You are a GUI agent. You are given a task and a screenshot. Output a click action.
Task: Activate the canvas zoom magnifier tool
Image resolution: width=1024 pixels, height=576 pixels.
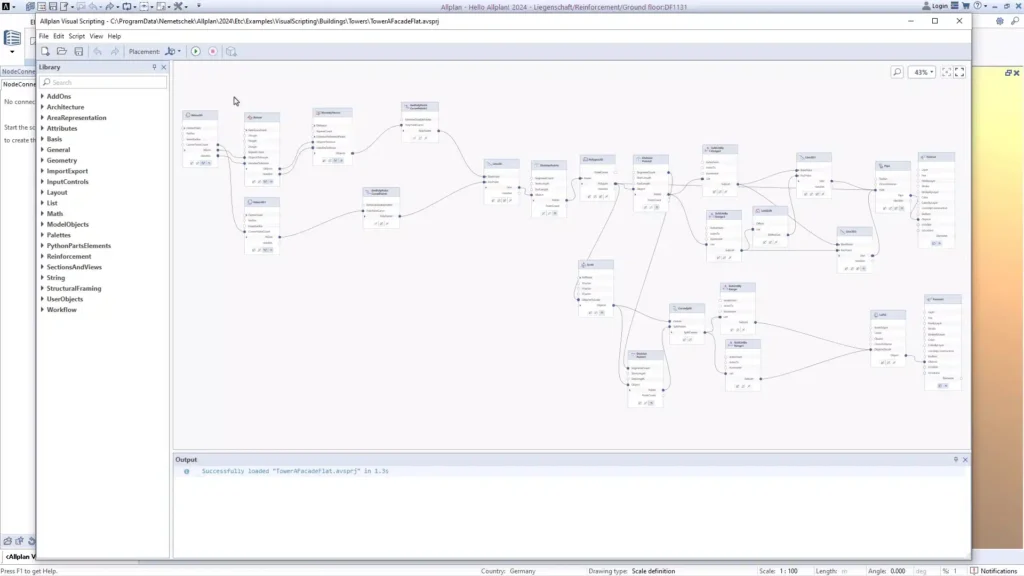click(898, 72)
